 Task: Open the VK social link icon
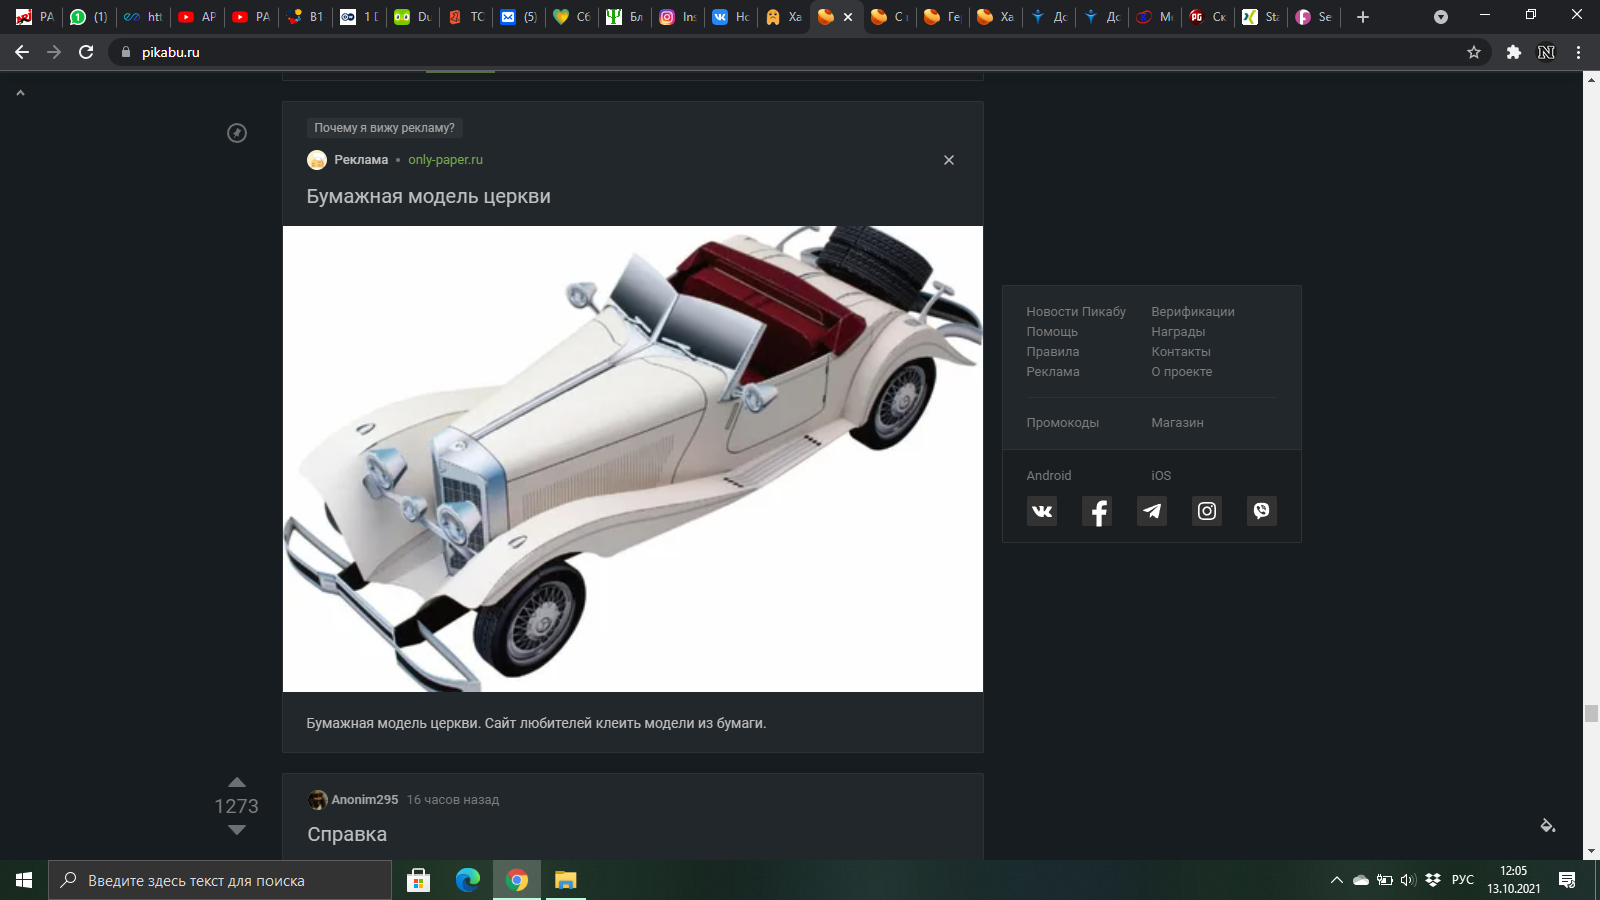(1042, 511)
